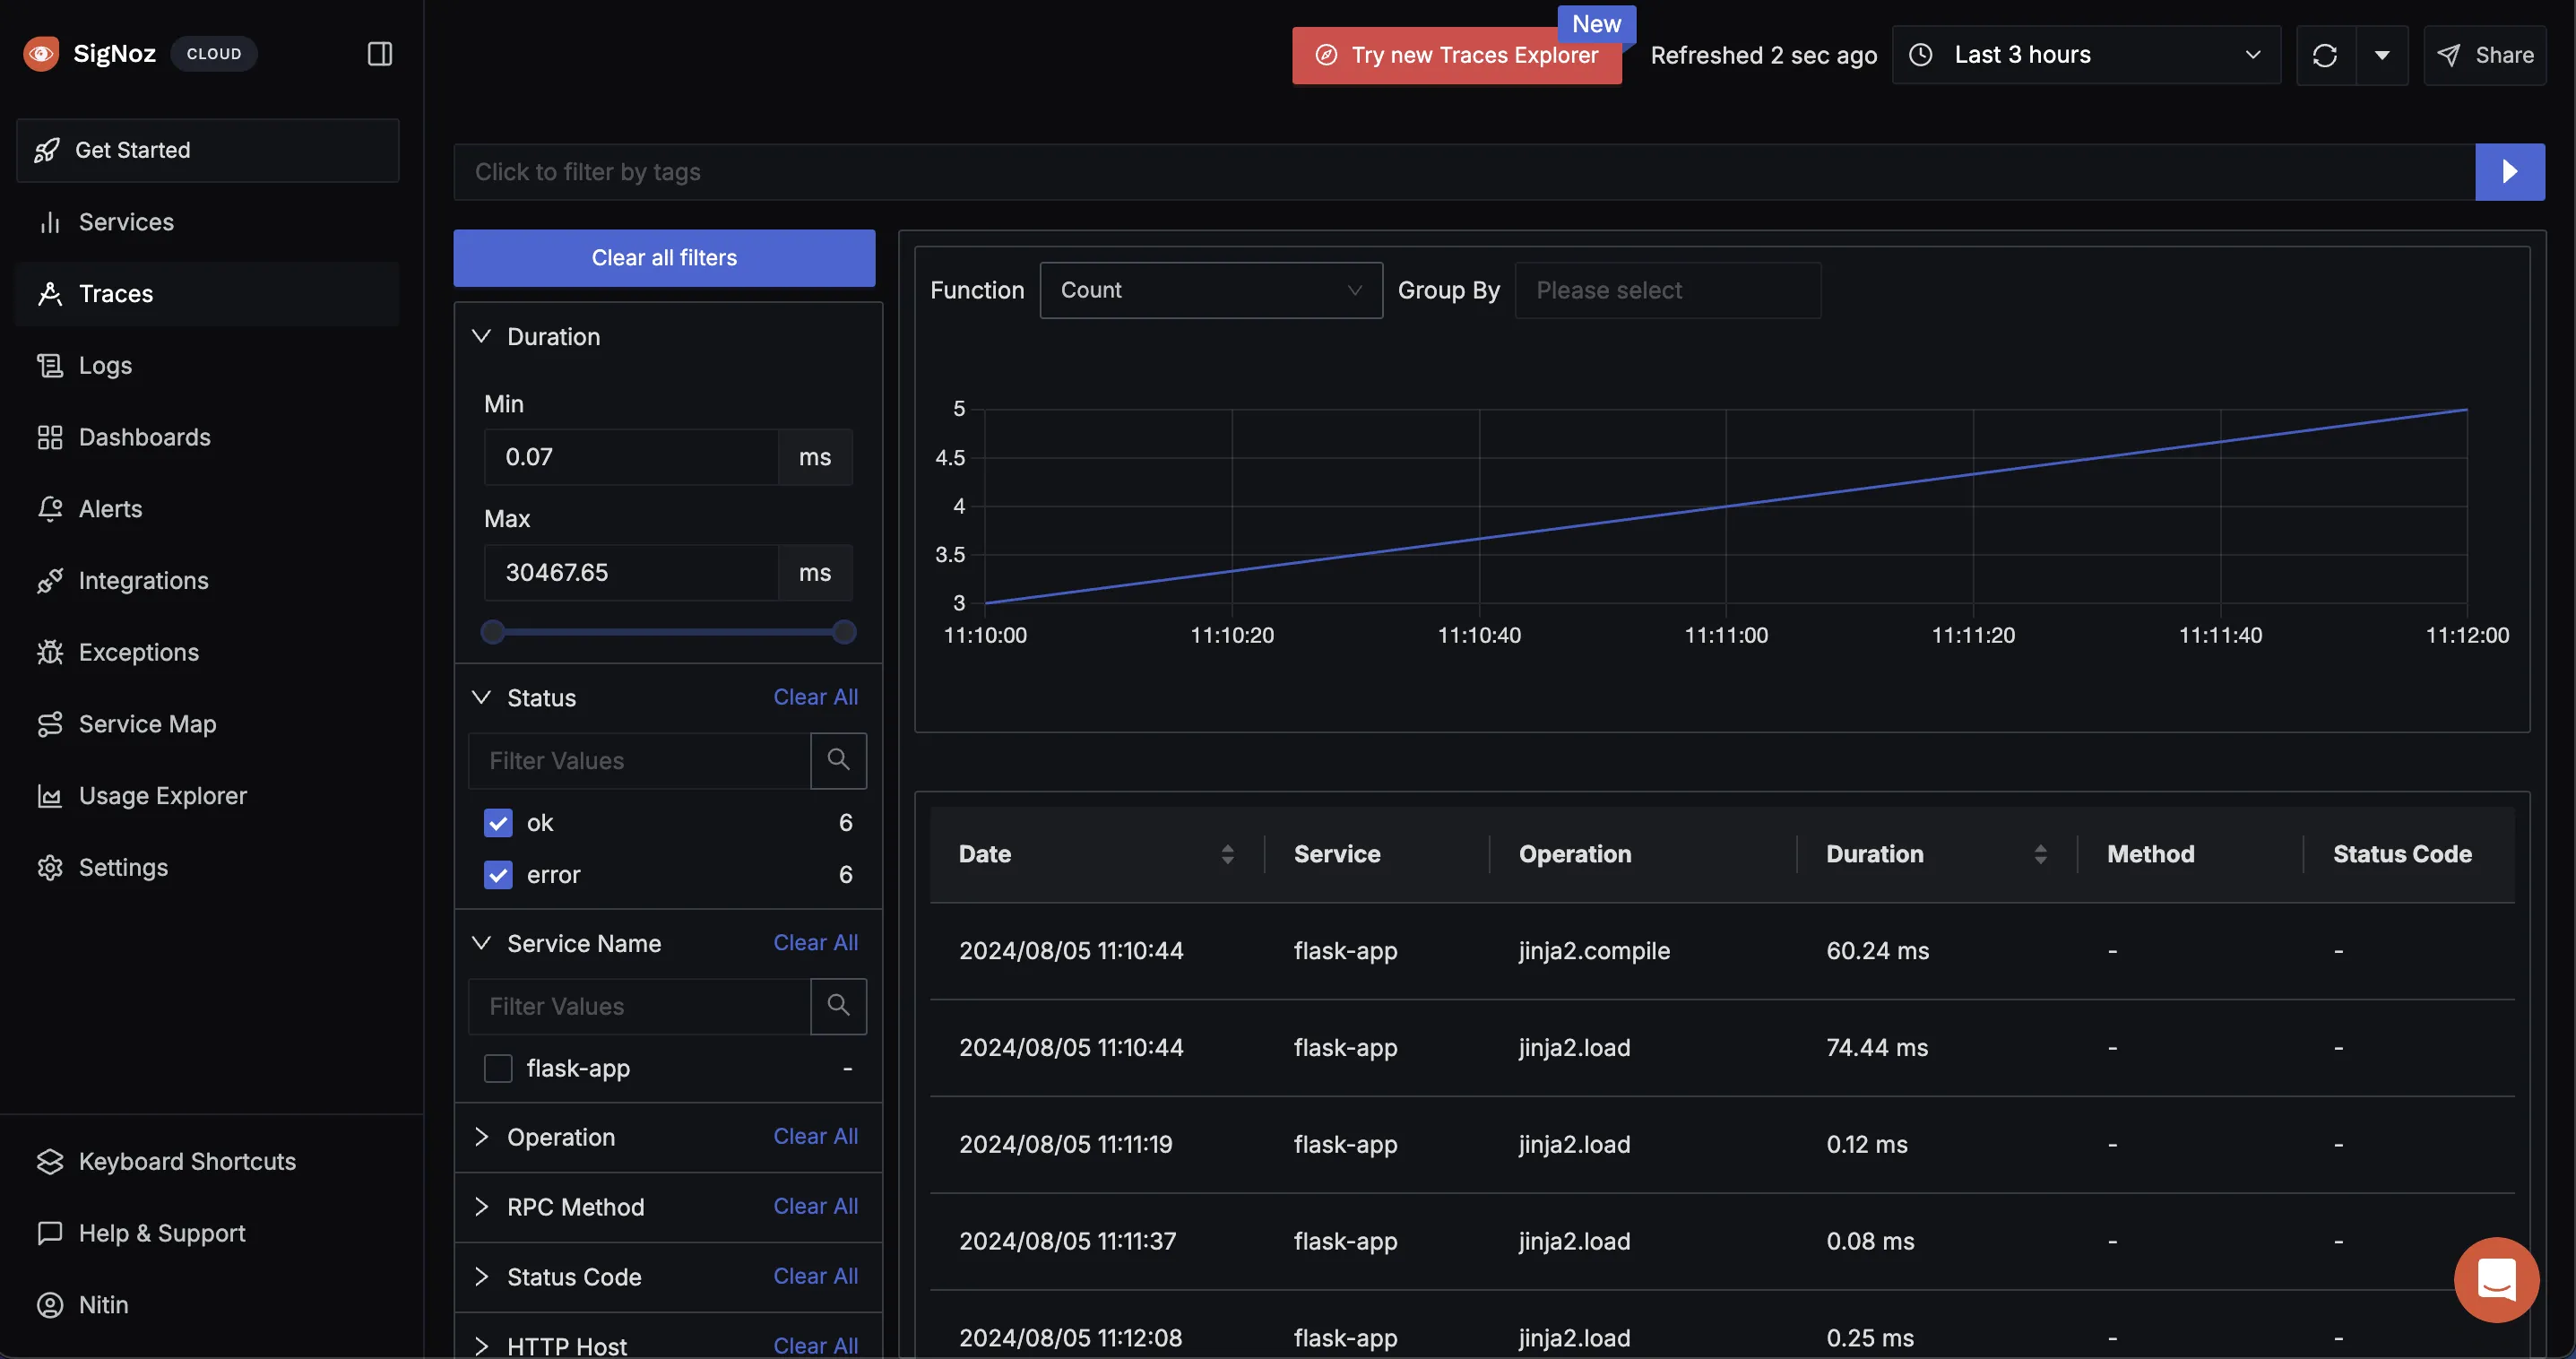The width and height of the screenshot is (2576, 1359).
Task: Click the SigNoz eye logo icon
Action: click(x=41, y=54)
